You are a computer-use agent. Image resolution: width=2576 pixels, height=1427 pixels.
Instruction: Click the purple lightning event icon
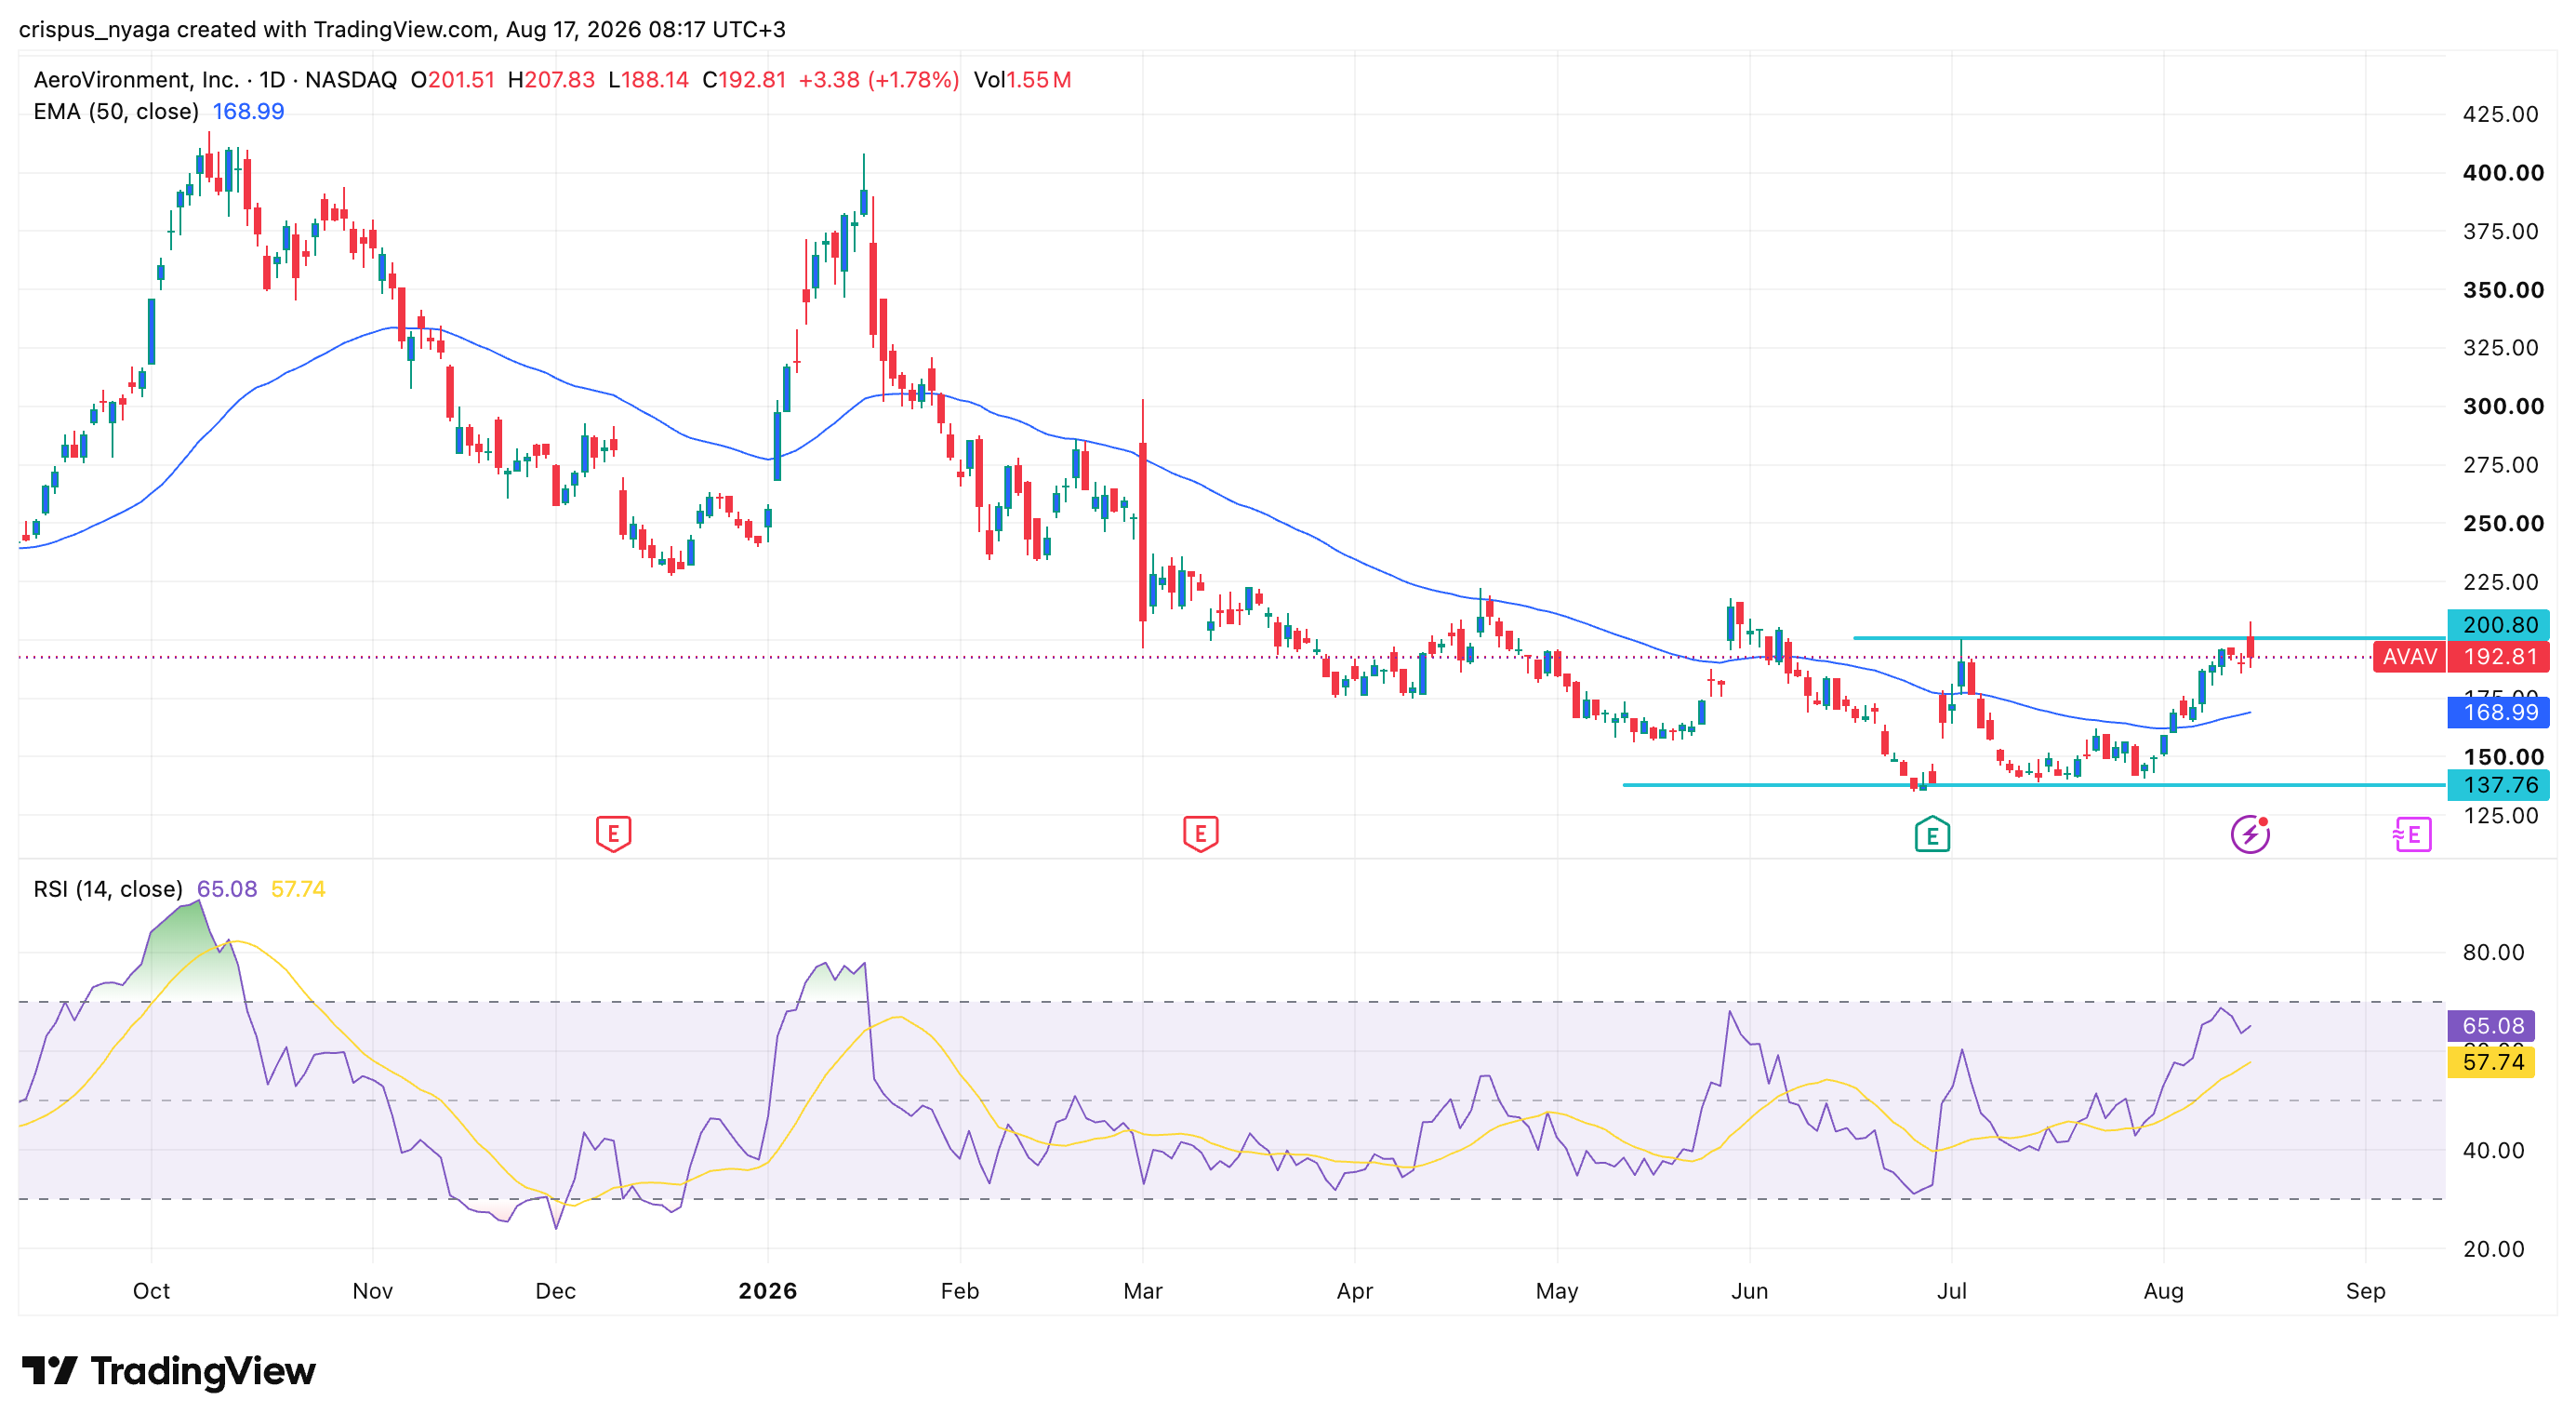tap(2250, 834)
